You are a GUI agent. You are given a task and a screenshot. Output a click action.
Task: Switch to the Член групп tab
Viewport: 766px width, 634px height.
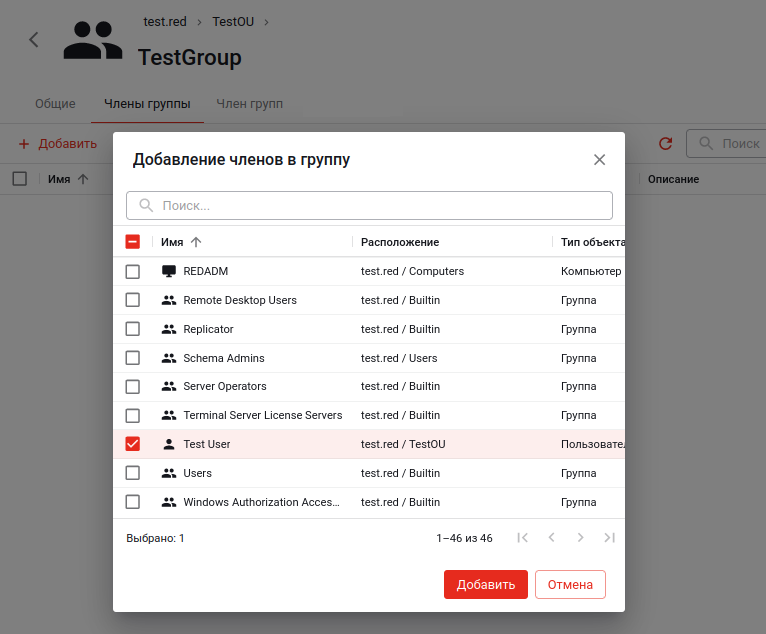tap(249, 104)
